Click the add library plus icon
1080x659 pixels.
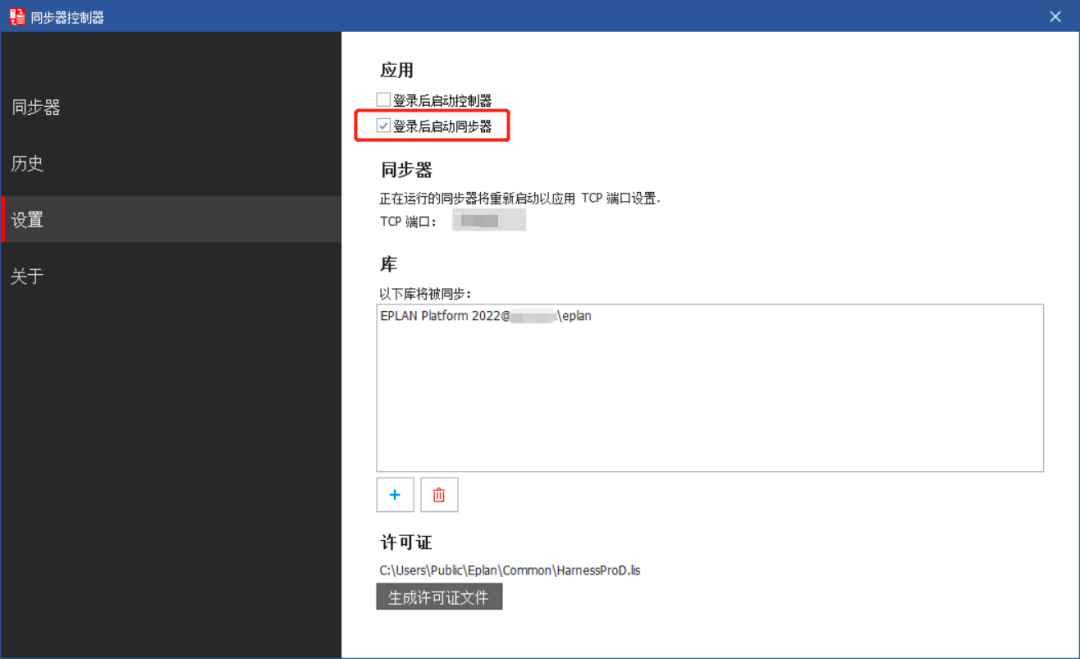[395, 494]
